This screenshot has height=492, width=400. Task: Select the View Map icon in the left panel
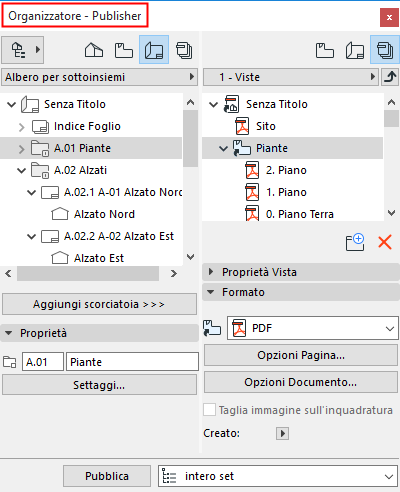(124, 50)
